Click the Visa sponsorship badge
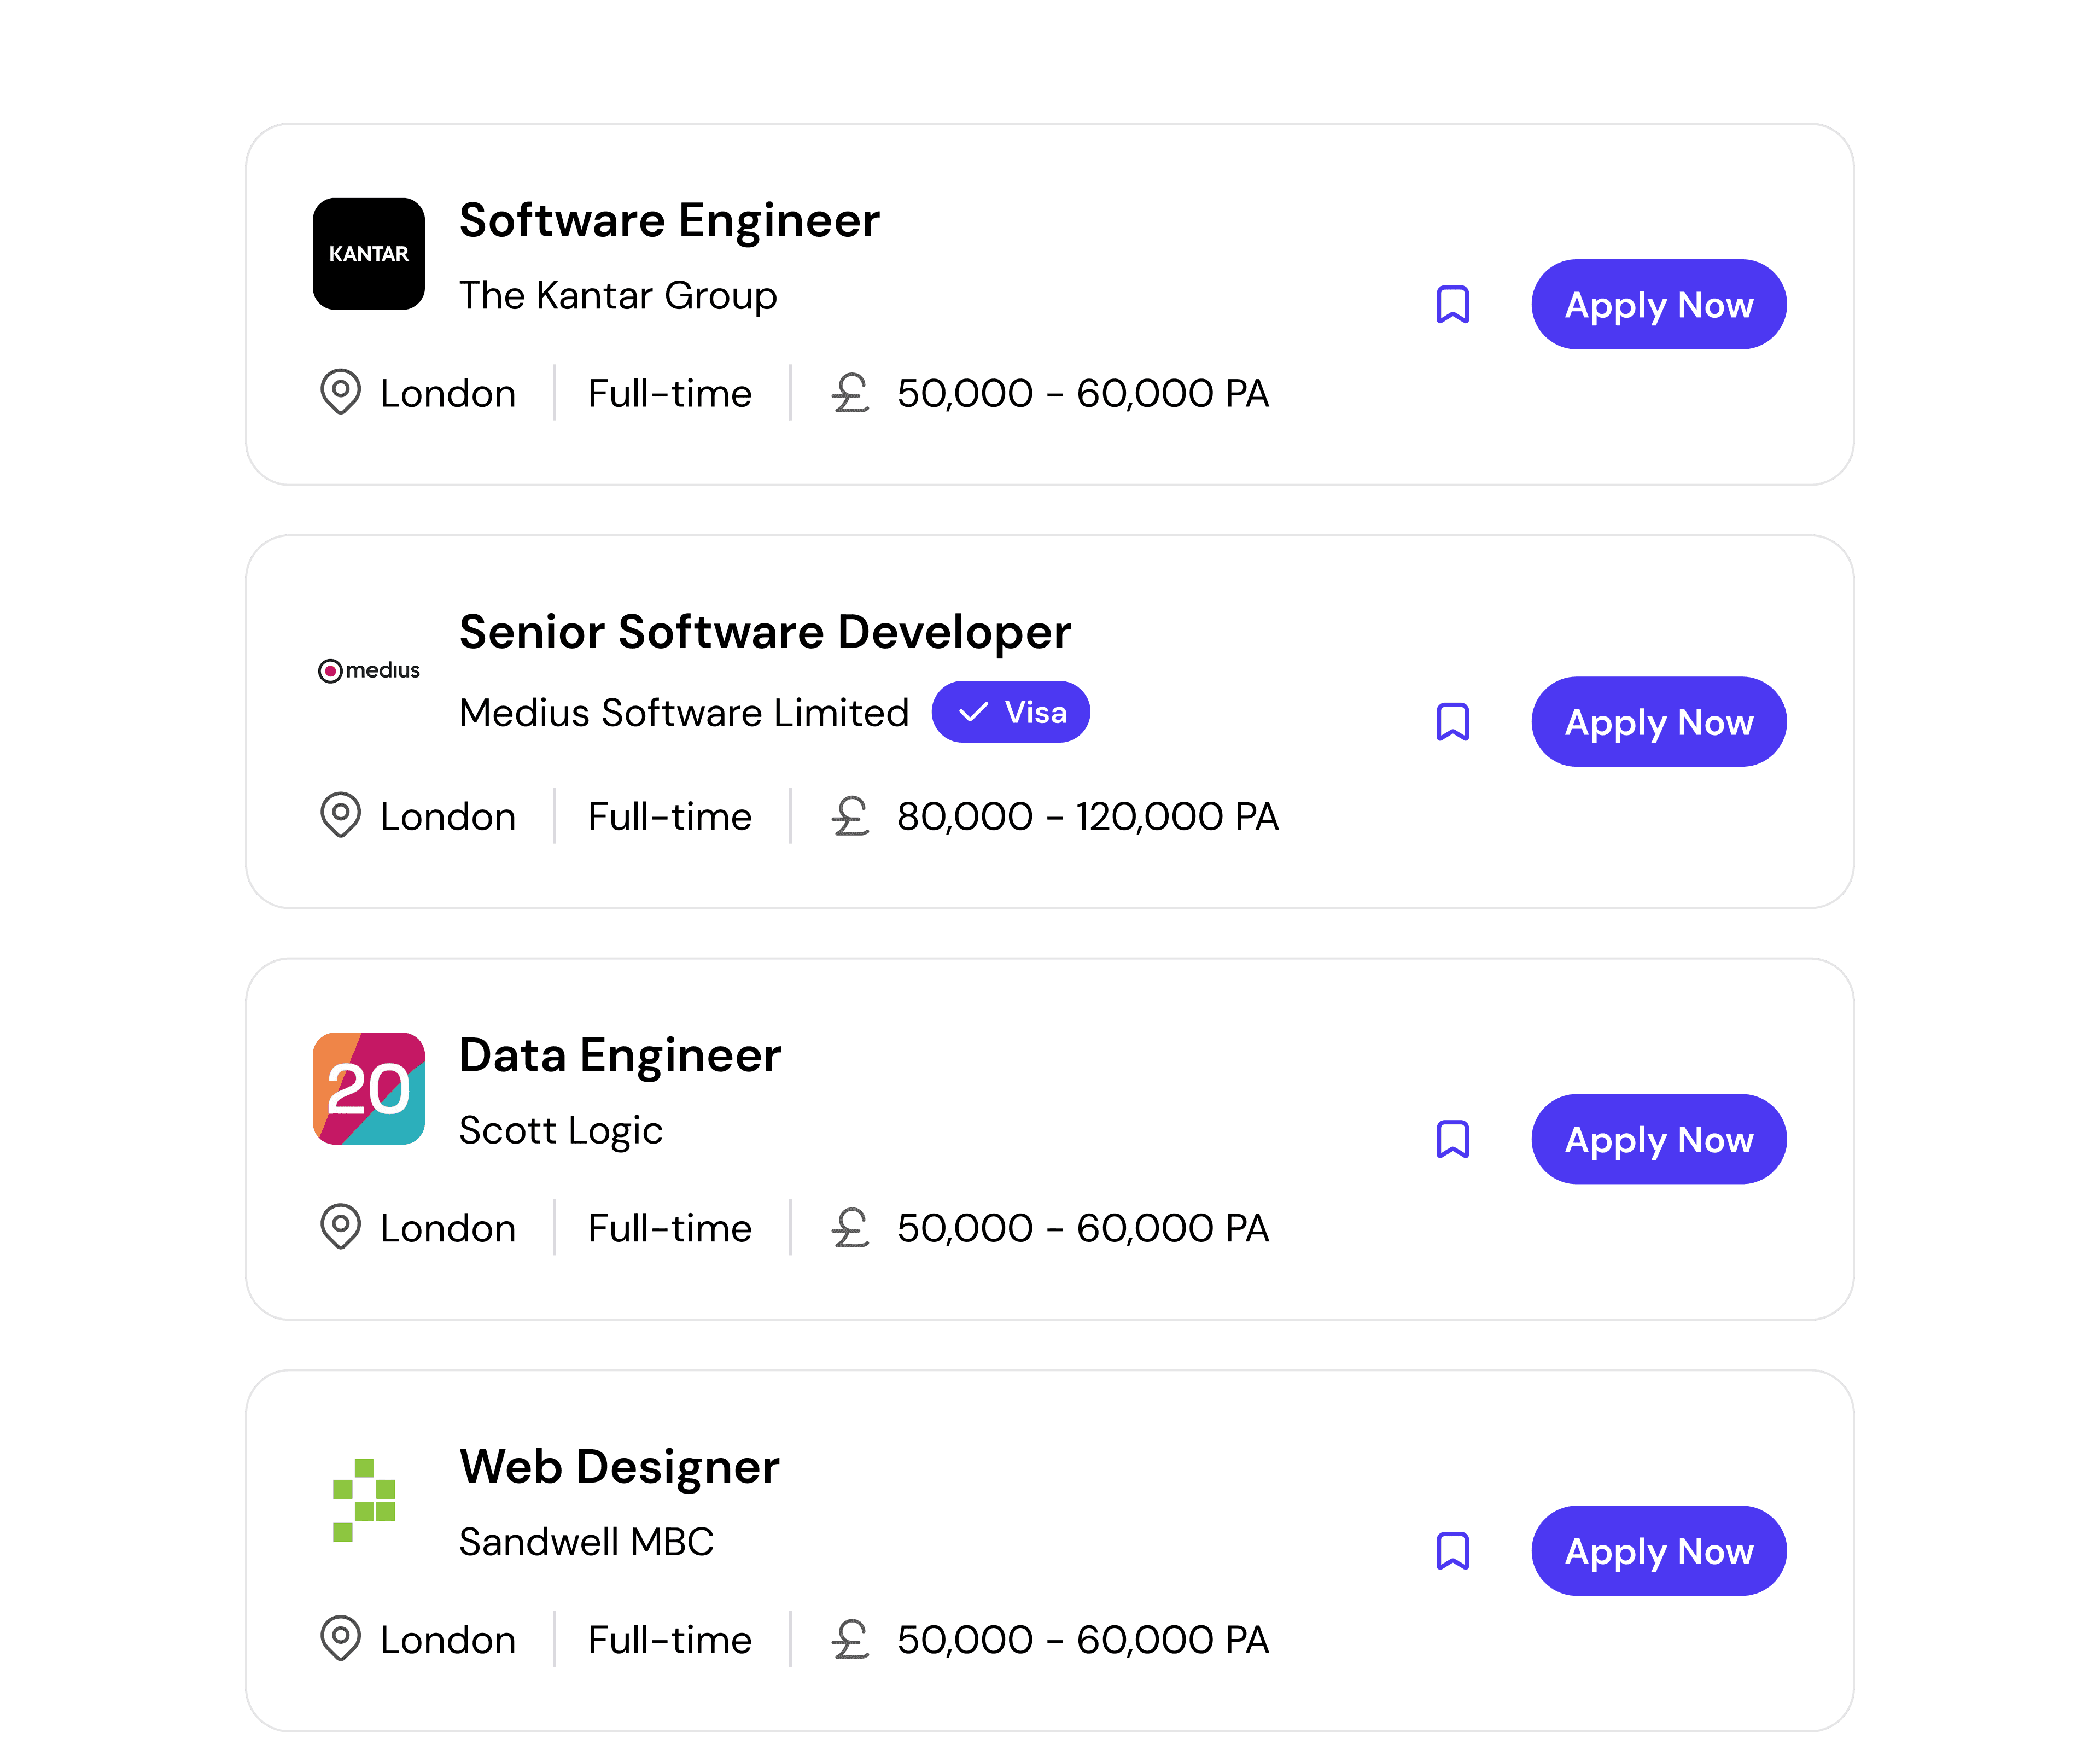The image size is (2100, 1750). tap(1010, 712)
